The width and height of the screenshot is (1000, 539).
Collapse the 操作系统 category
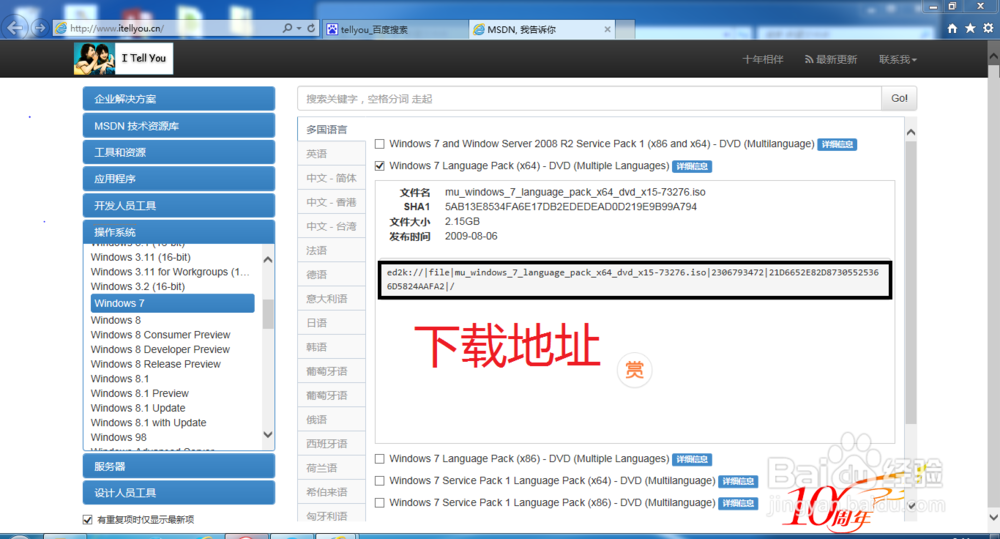click(x=179, y=232)
